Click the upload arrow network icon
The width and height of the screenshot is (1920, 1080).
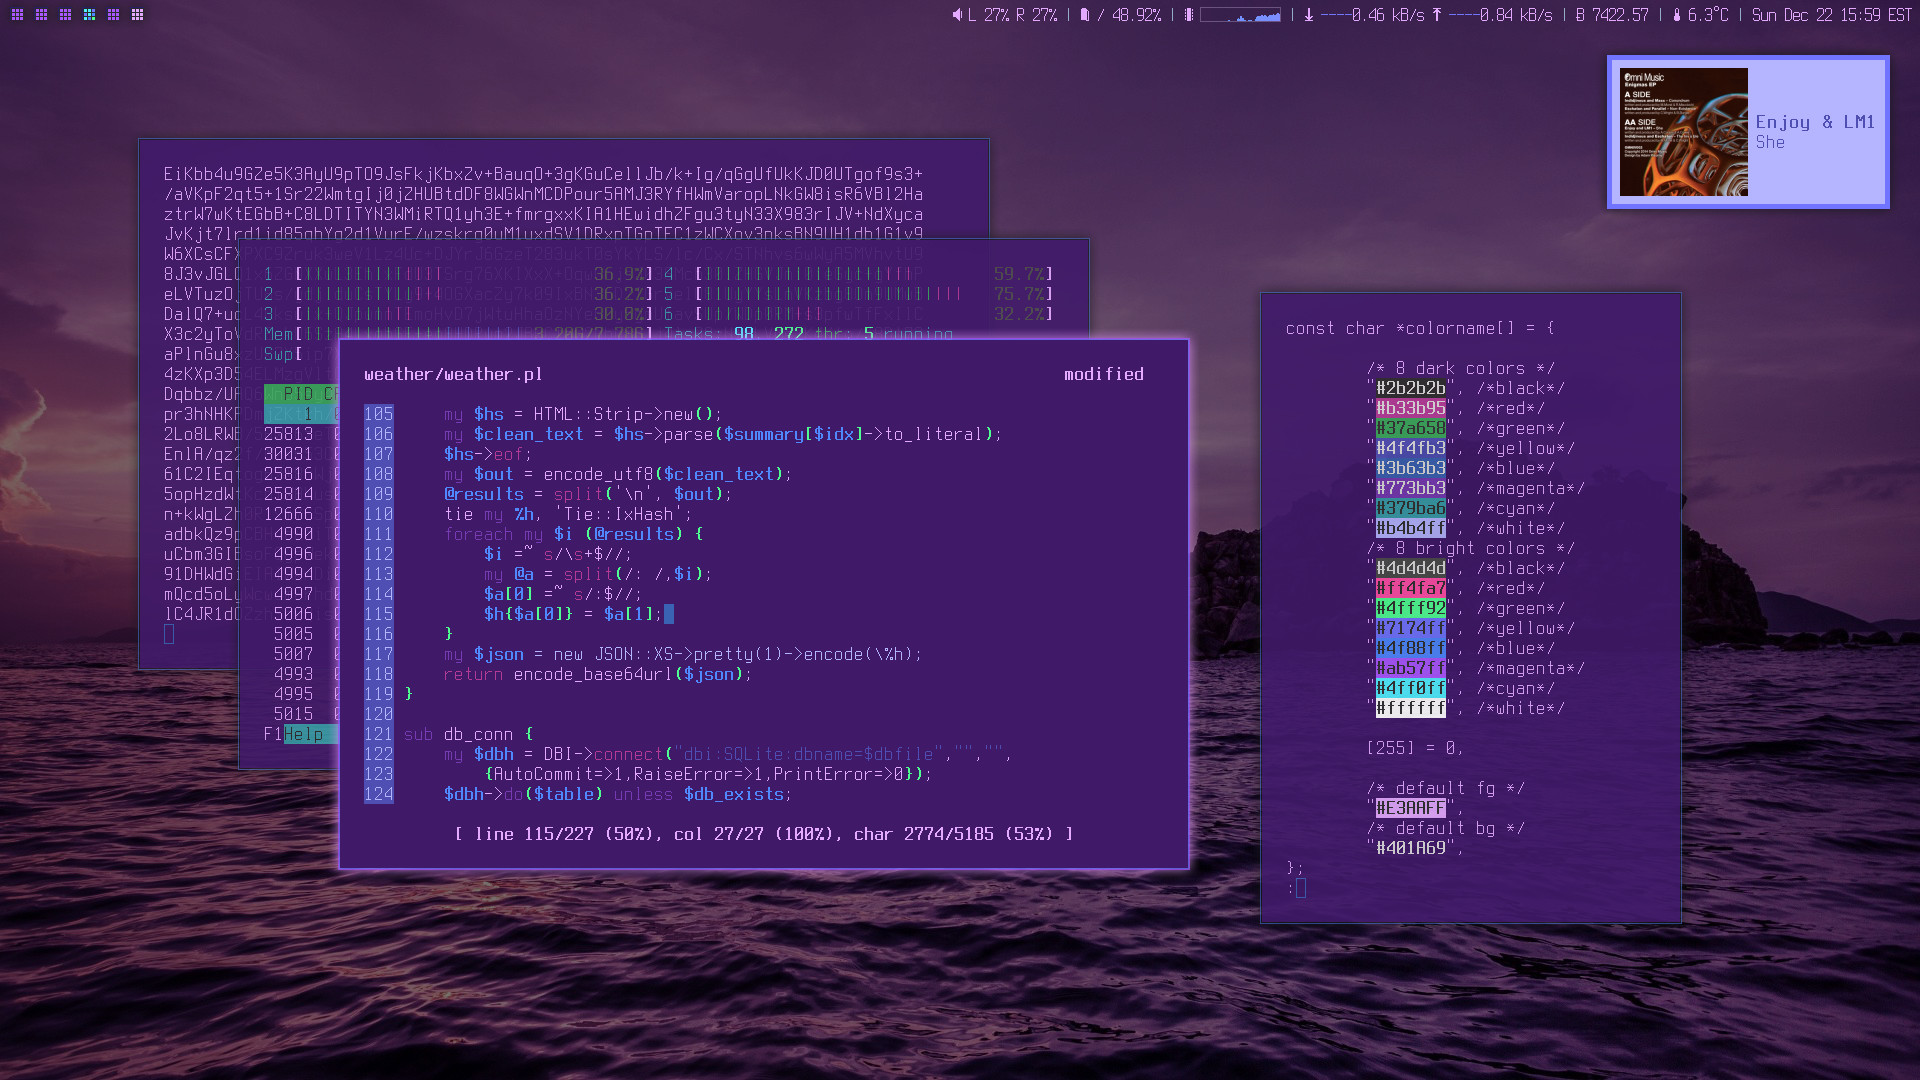pyautogui.click(x=1437, y=15)
